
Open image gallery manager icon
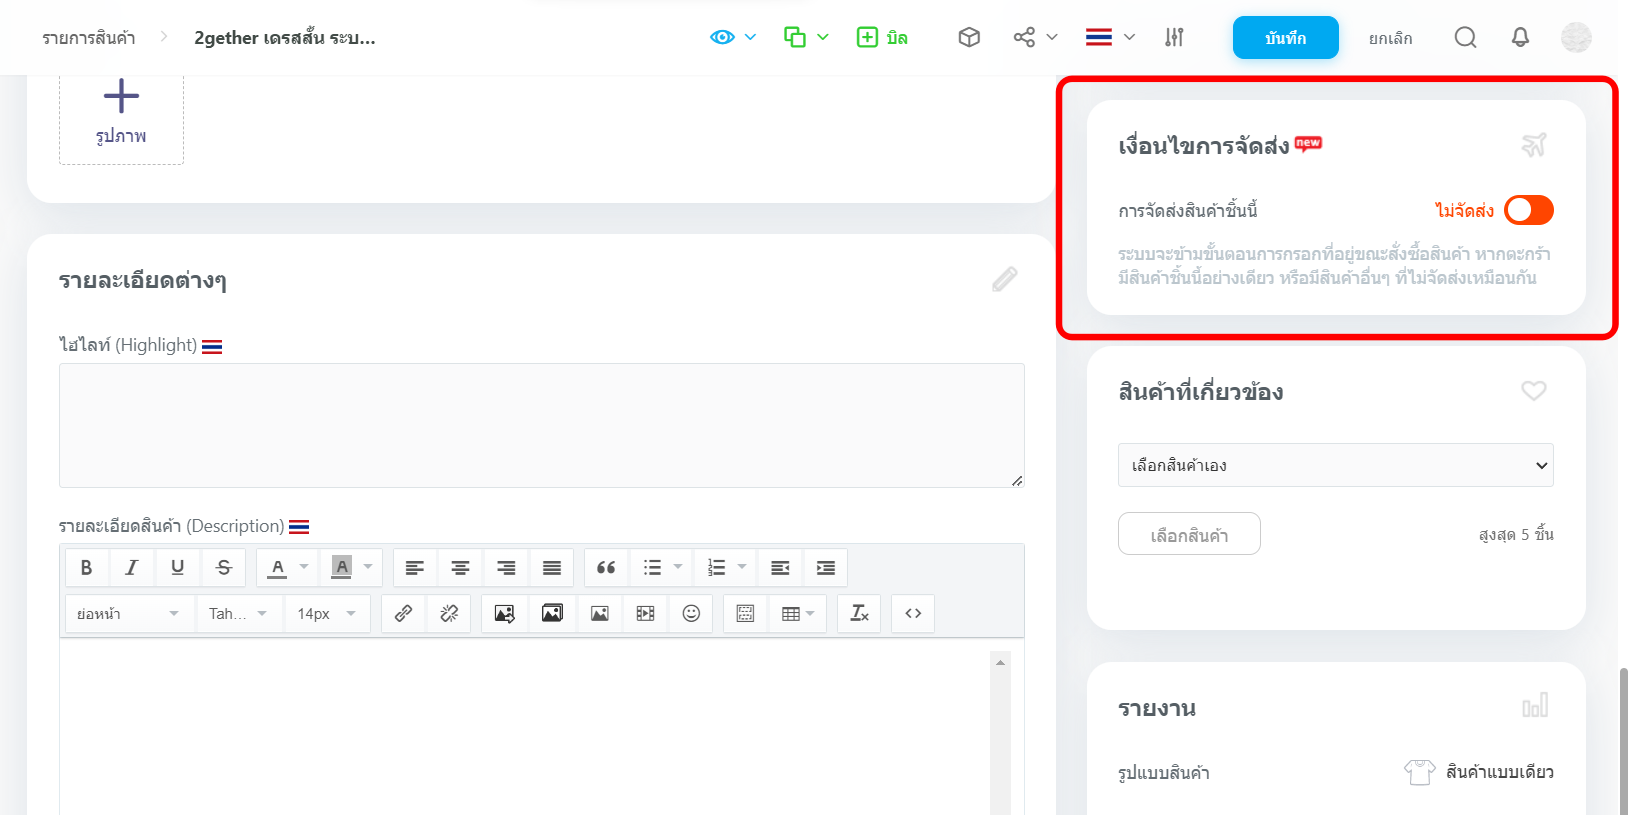[552, 613]
